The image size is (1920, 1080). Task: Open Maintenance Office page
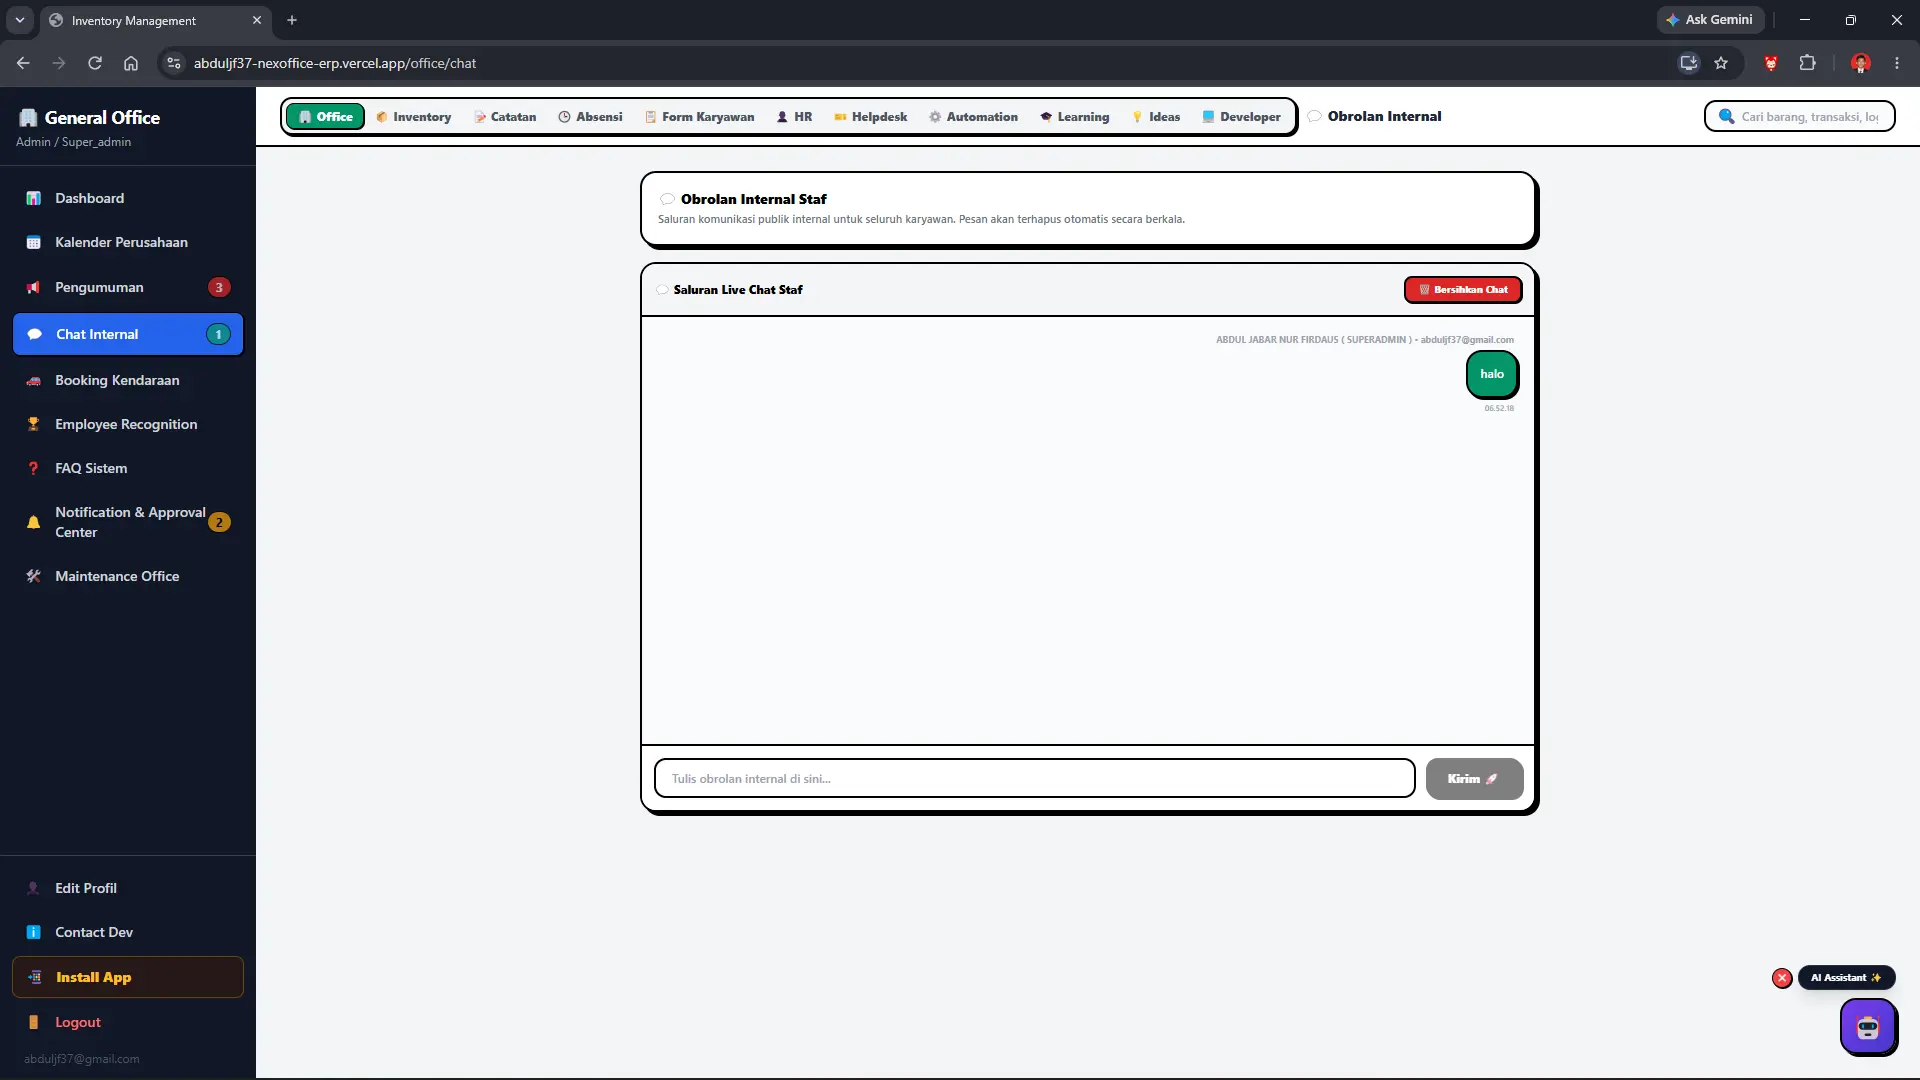[128, 576]
